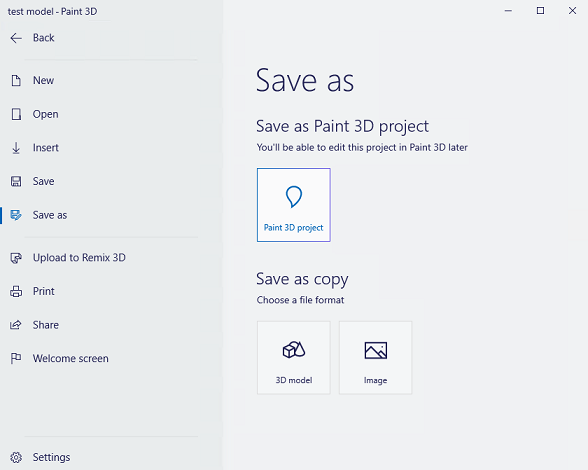Click the Back arrow icon

pyautogui.click(x=16, y=38)
